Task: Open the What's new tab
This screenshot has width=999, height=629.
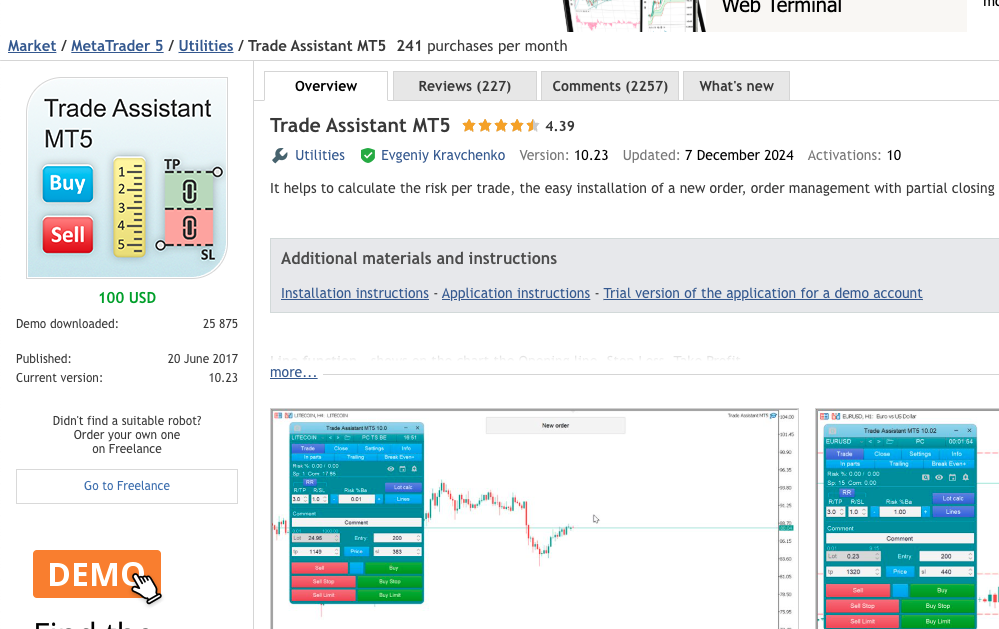Action: point(736,86)
